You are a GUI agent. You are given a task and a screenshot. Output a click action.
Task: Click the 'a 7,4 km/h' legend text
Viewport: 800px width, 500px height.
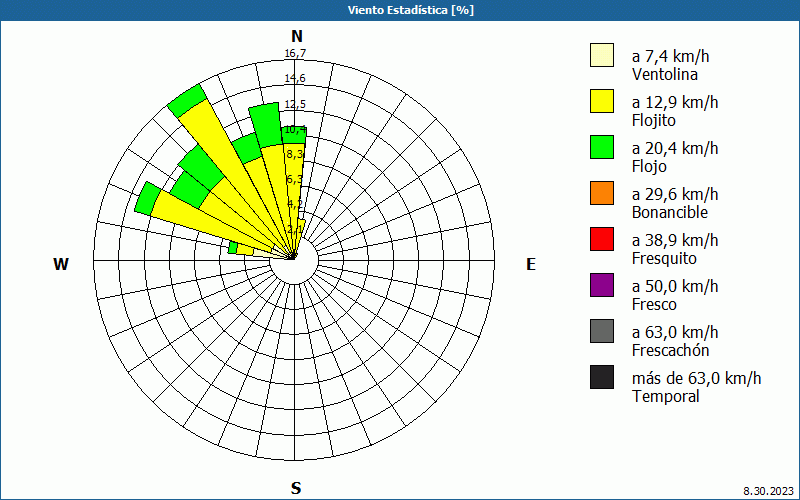point(670,56)
